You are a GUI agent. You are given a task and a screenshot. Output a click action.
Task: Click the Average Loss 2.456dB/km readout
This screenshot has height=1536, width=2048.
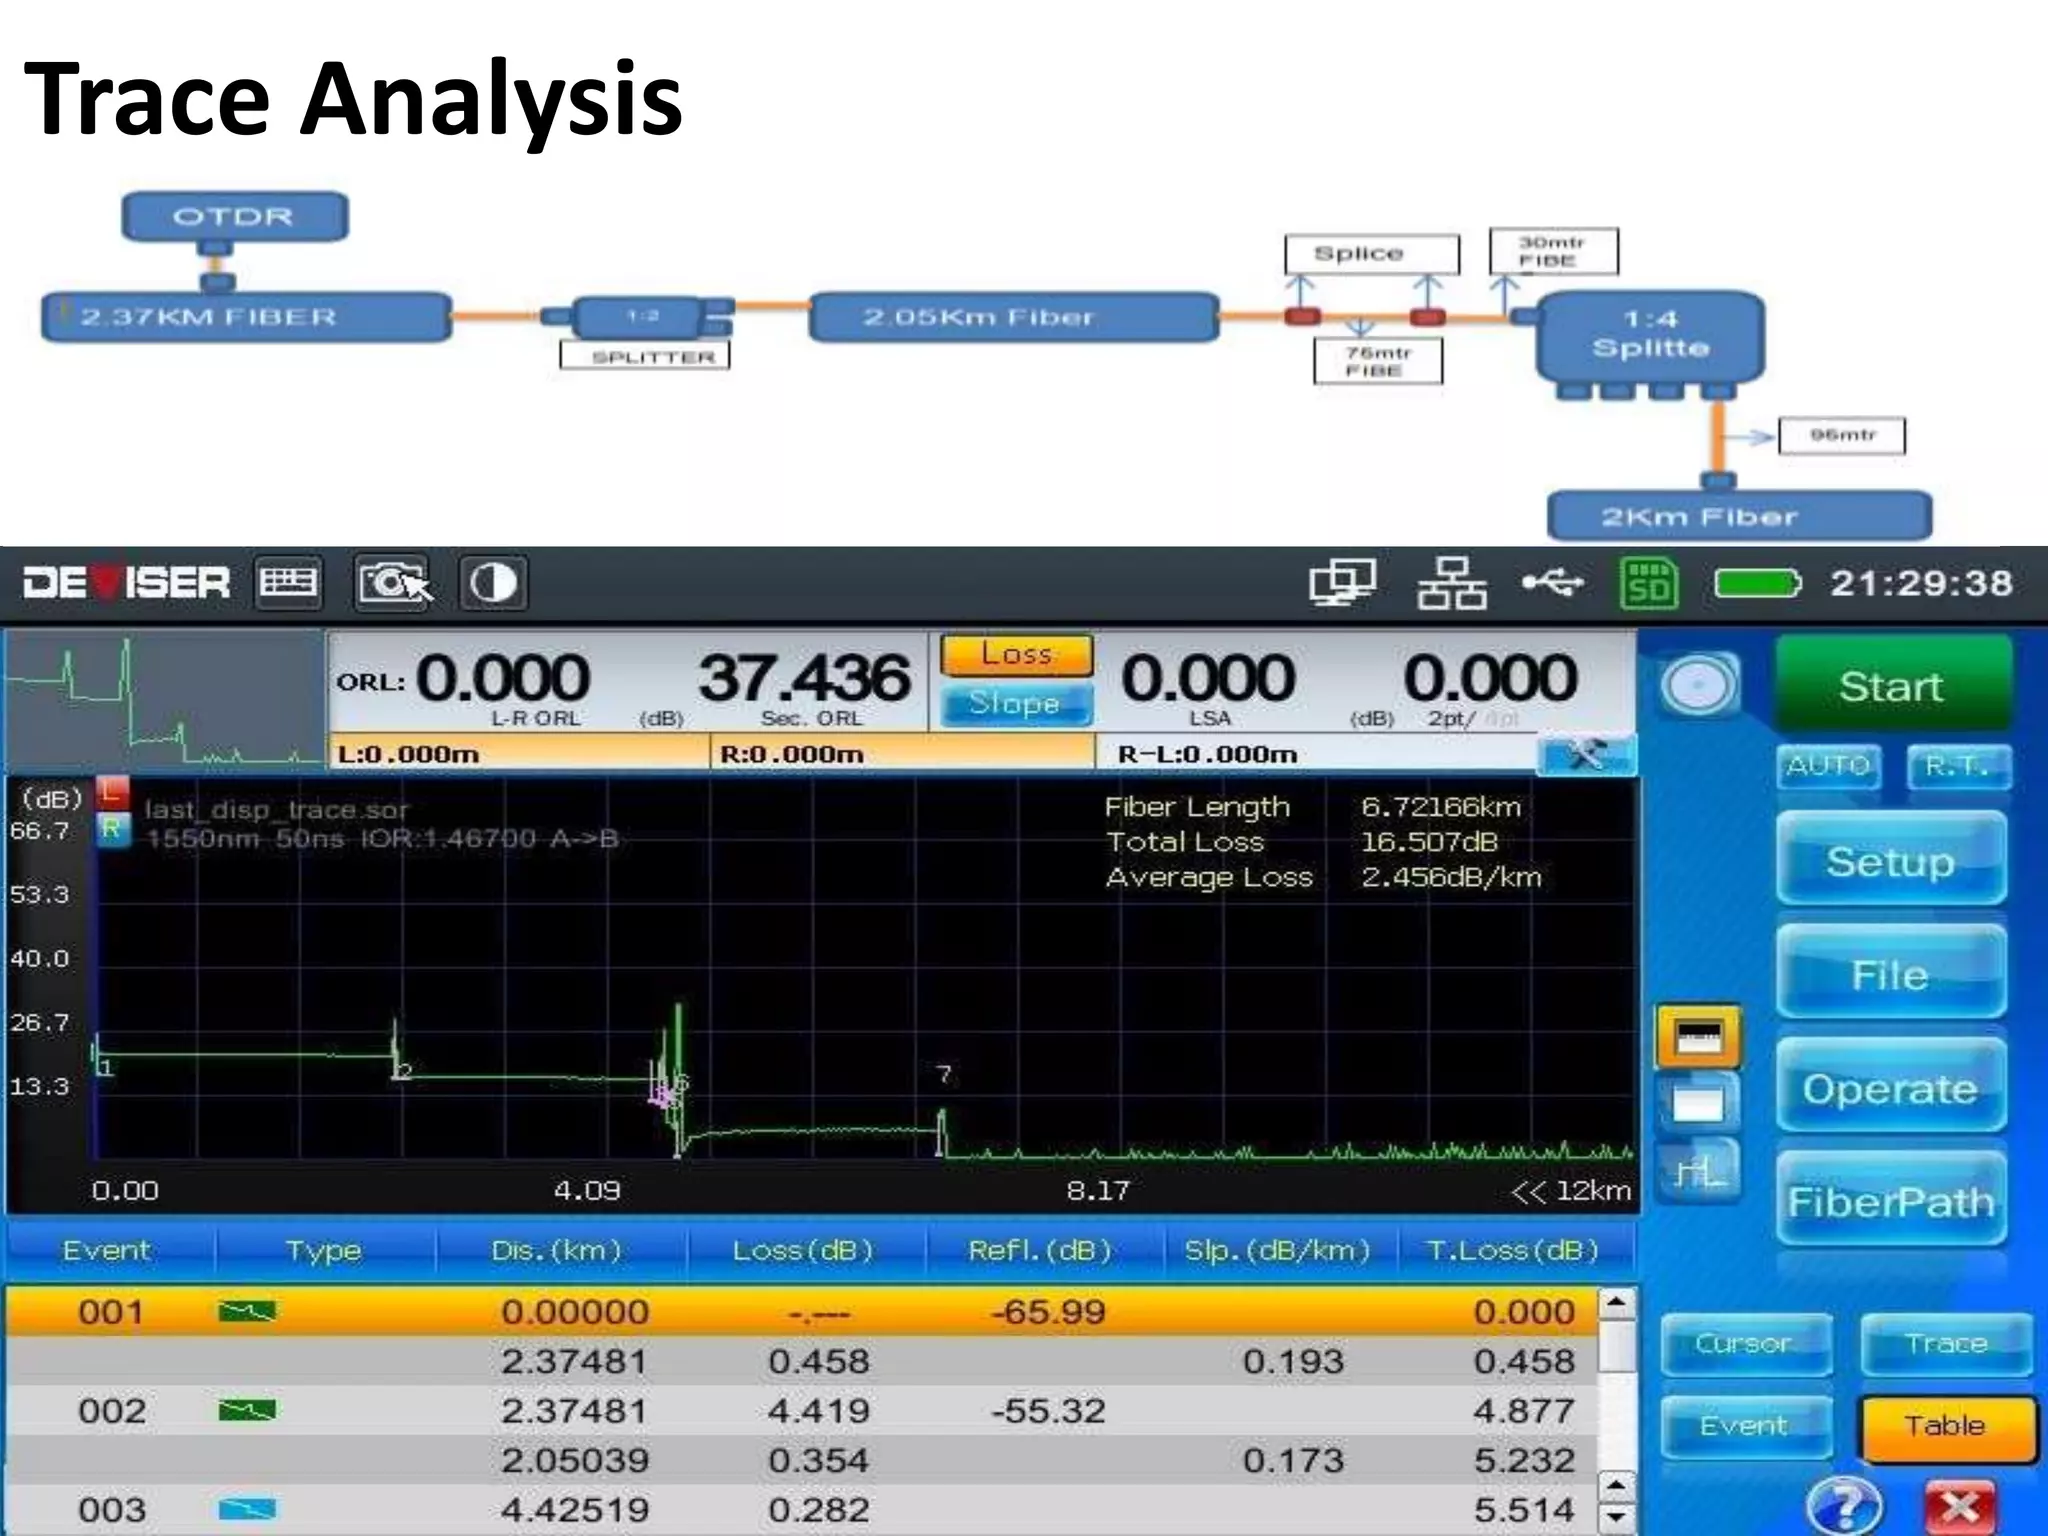click(x=1324, y=877)
